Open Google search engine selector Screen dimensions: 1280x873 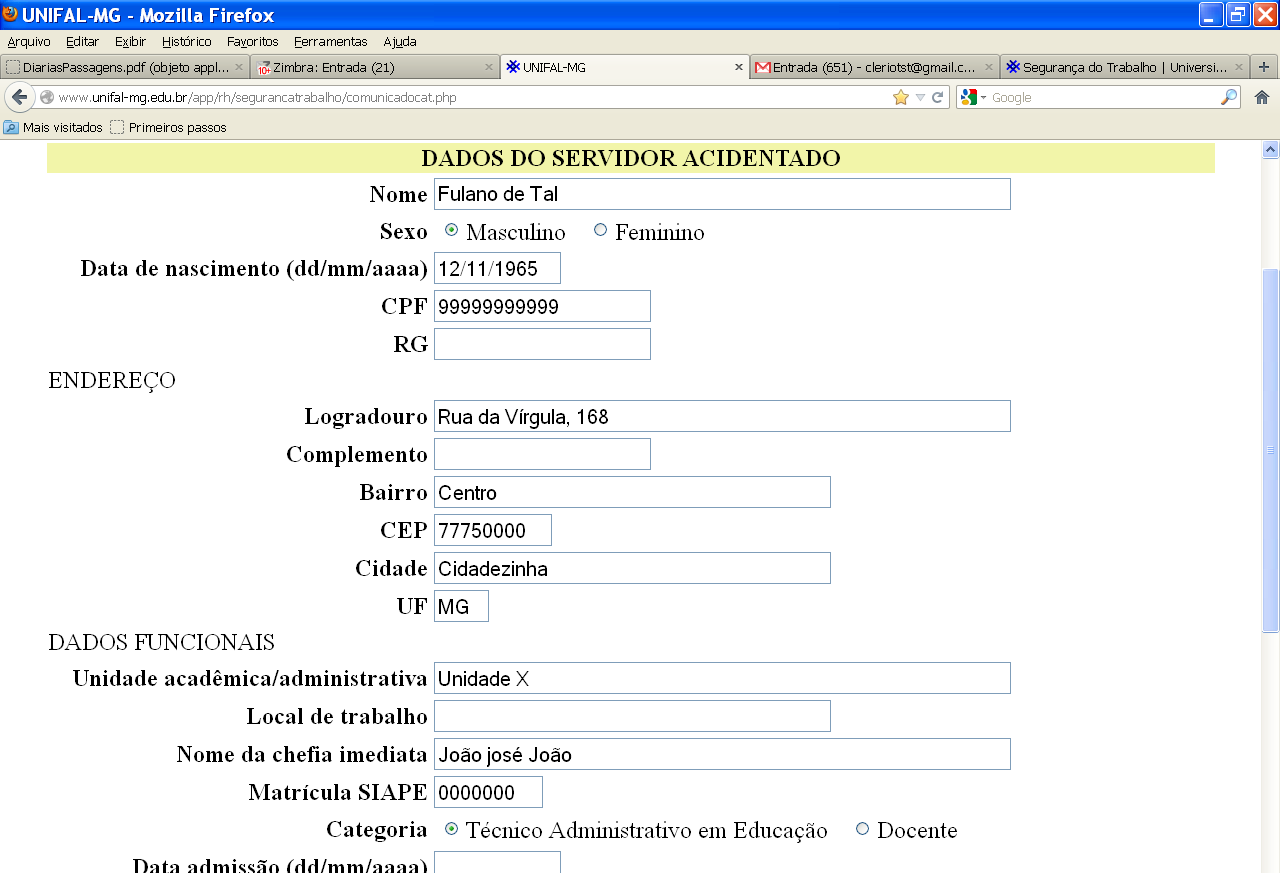972,97
